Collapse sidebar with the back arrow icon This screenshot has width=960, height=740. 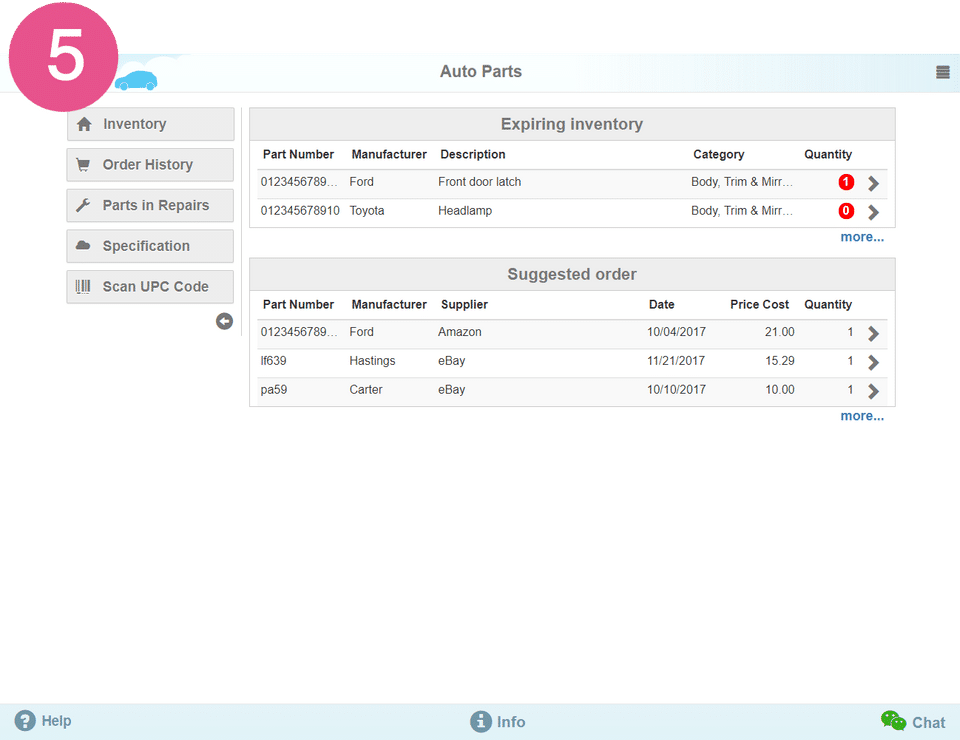point(224,321)
